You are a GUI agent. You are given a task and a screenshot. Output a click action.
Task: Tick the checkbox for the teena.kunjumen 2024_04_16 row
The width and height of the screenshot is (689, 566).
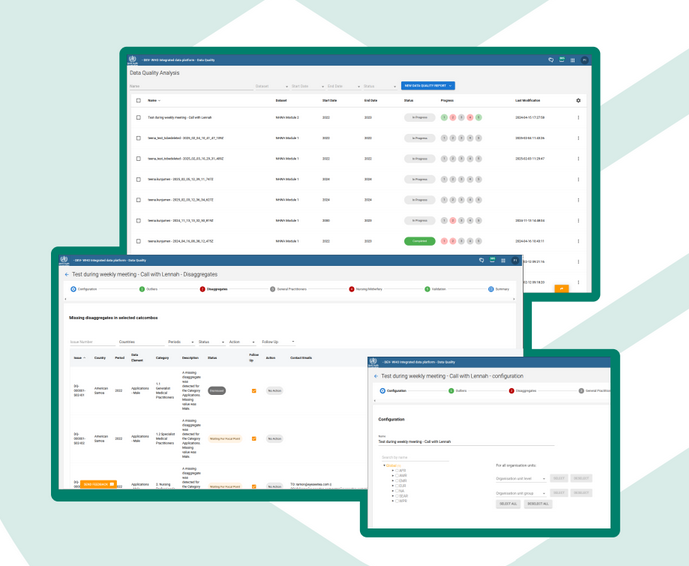pos(138,241)
